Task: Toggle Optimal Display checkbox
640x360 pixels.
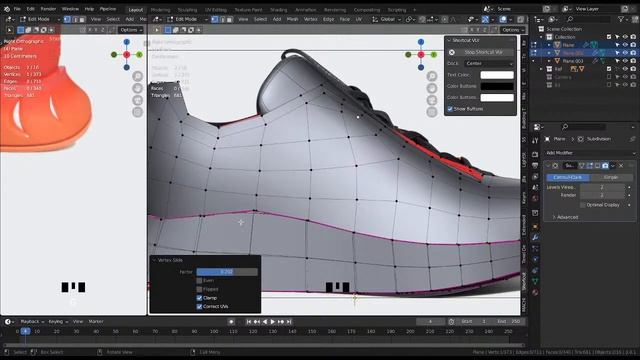Action: pos(582,205)
